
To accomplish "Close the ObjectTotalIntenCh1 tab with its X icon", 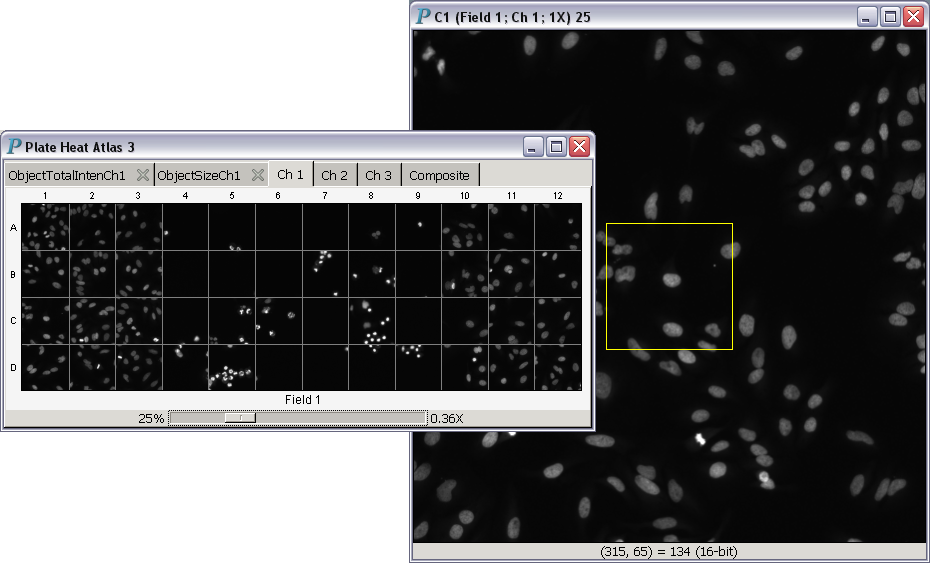I will [x=143, y=175].
